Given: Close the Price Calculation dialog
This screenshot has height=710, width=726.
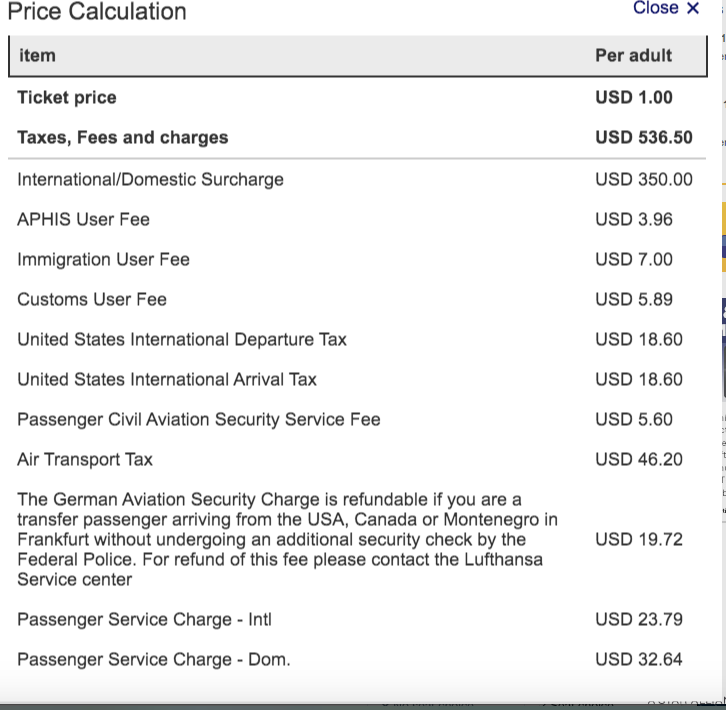Looking at the screenshot, I should point(666,8).
